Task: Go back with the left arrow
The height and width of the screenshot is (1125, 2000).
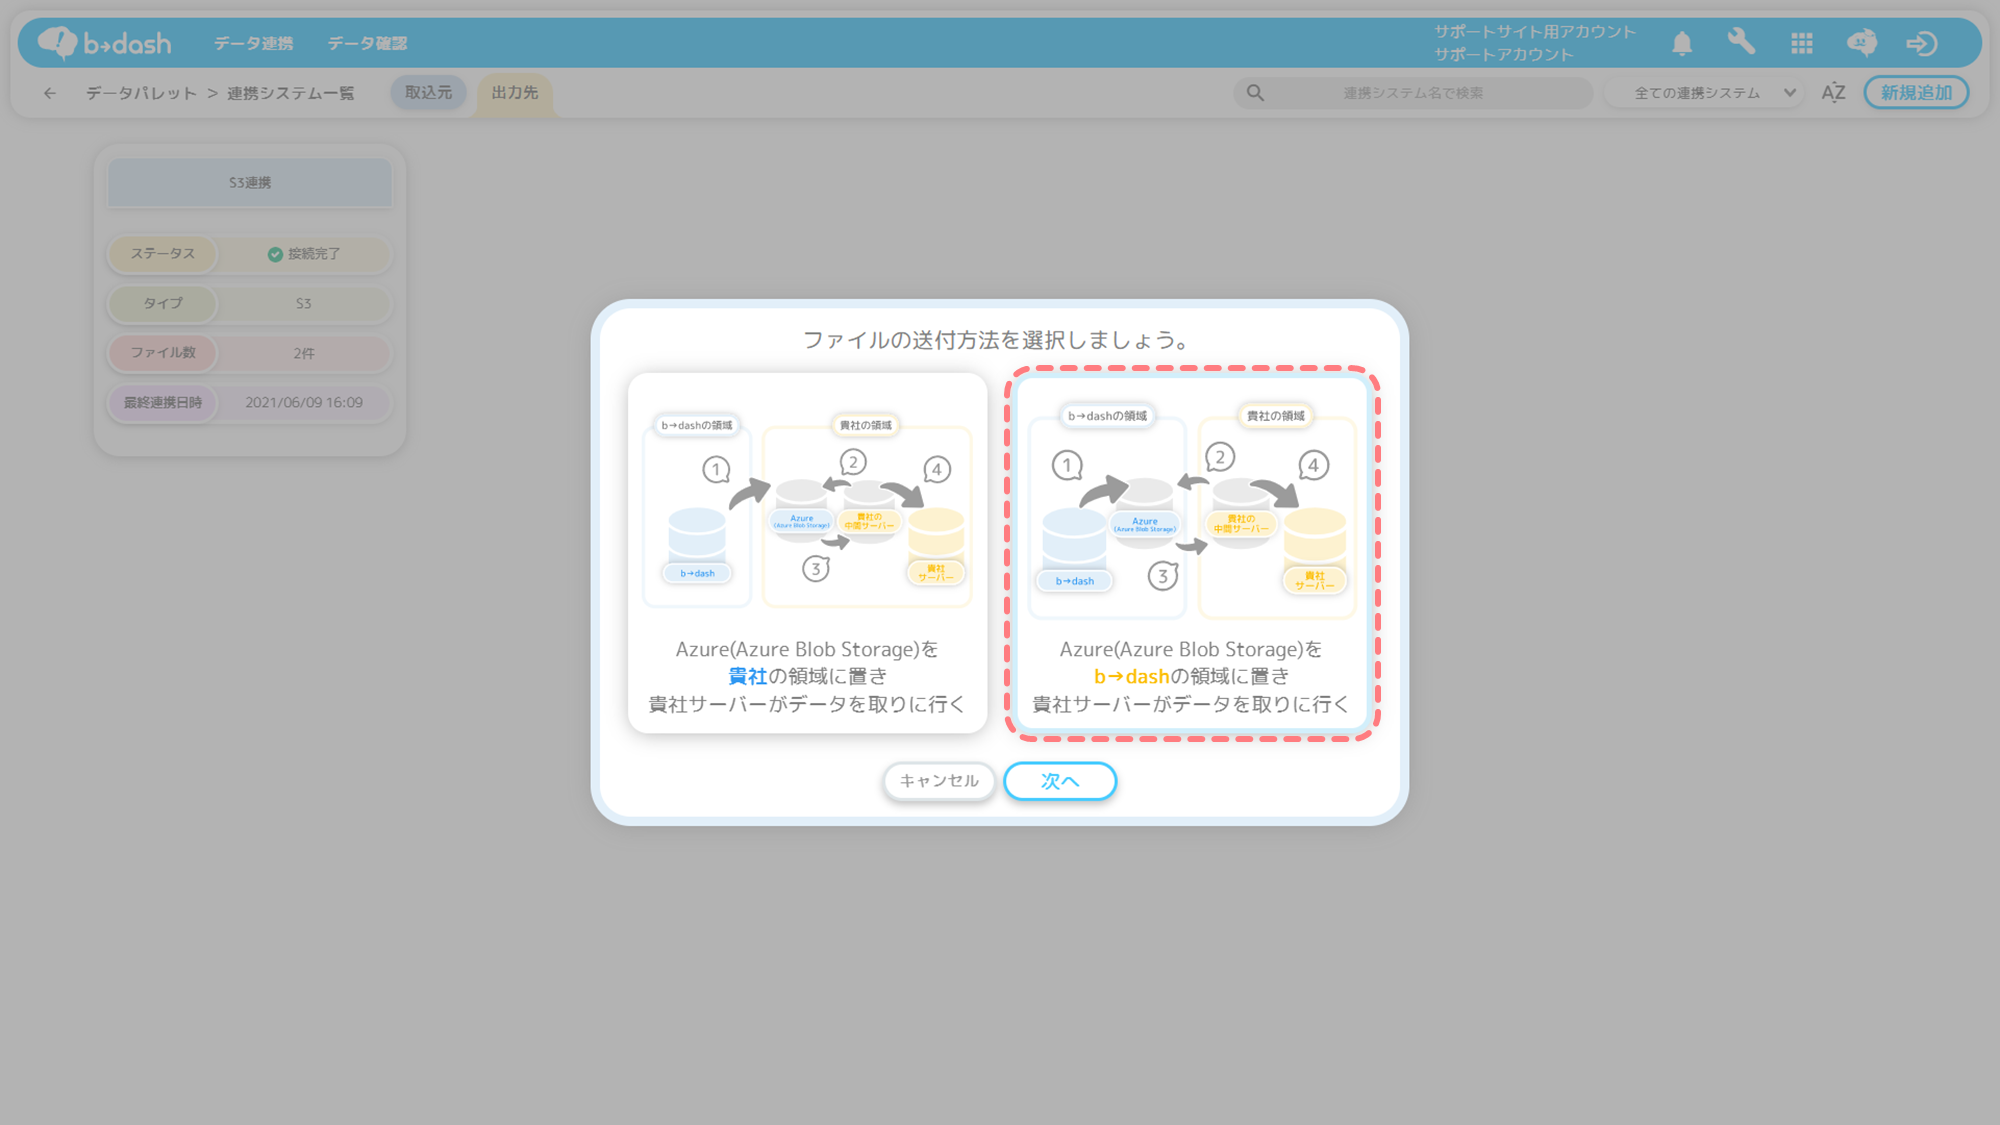Action: click(49, 93)
